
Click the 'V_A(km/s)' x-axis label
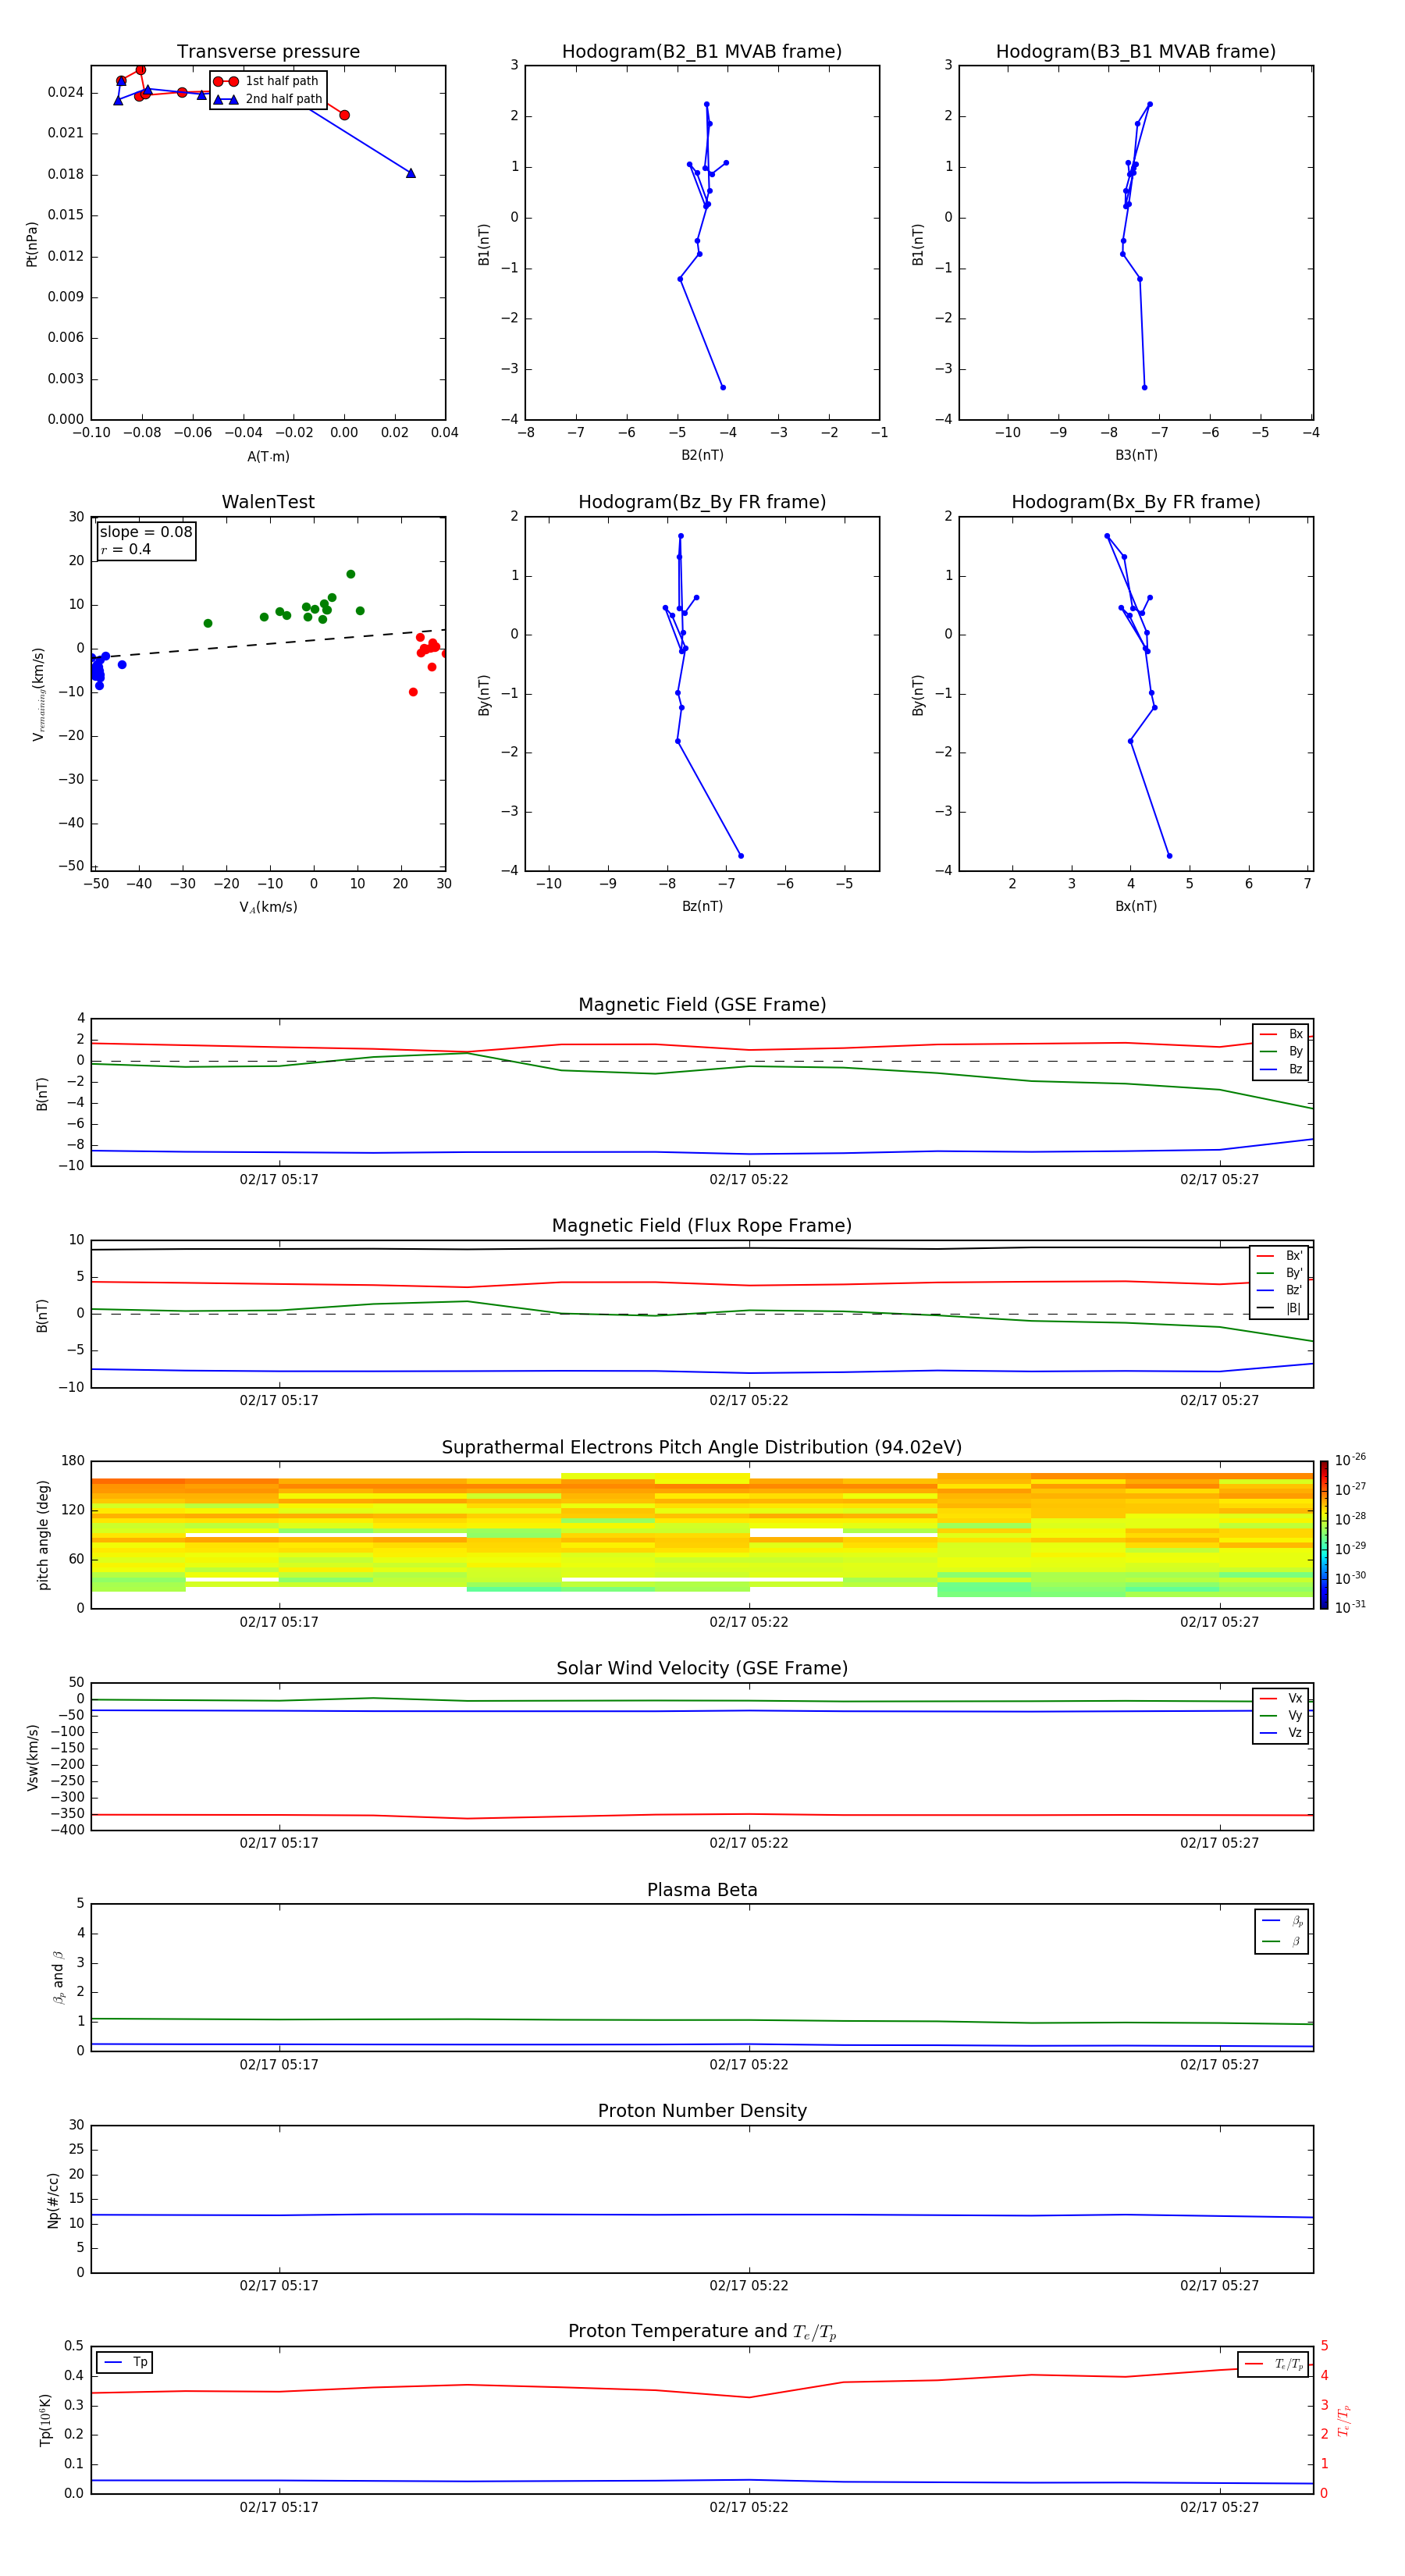click(268, 908)
